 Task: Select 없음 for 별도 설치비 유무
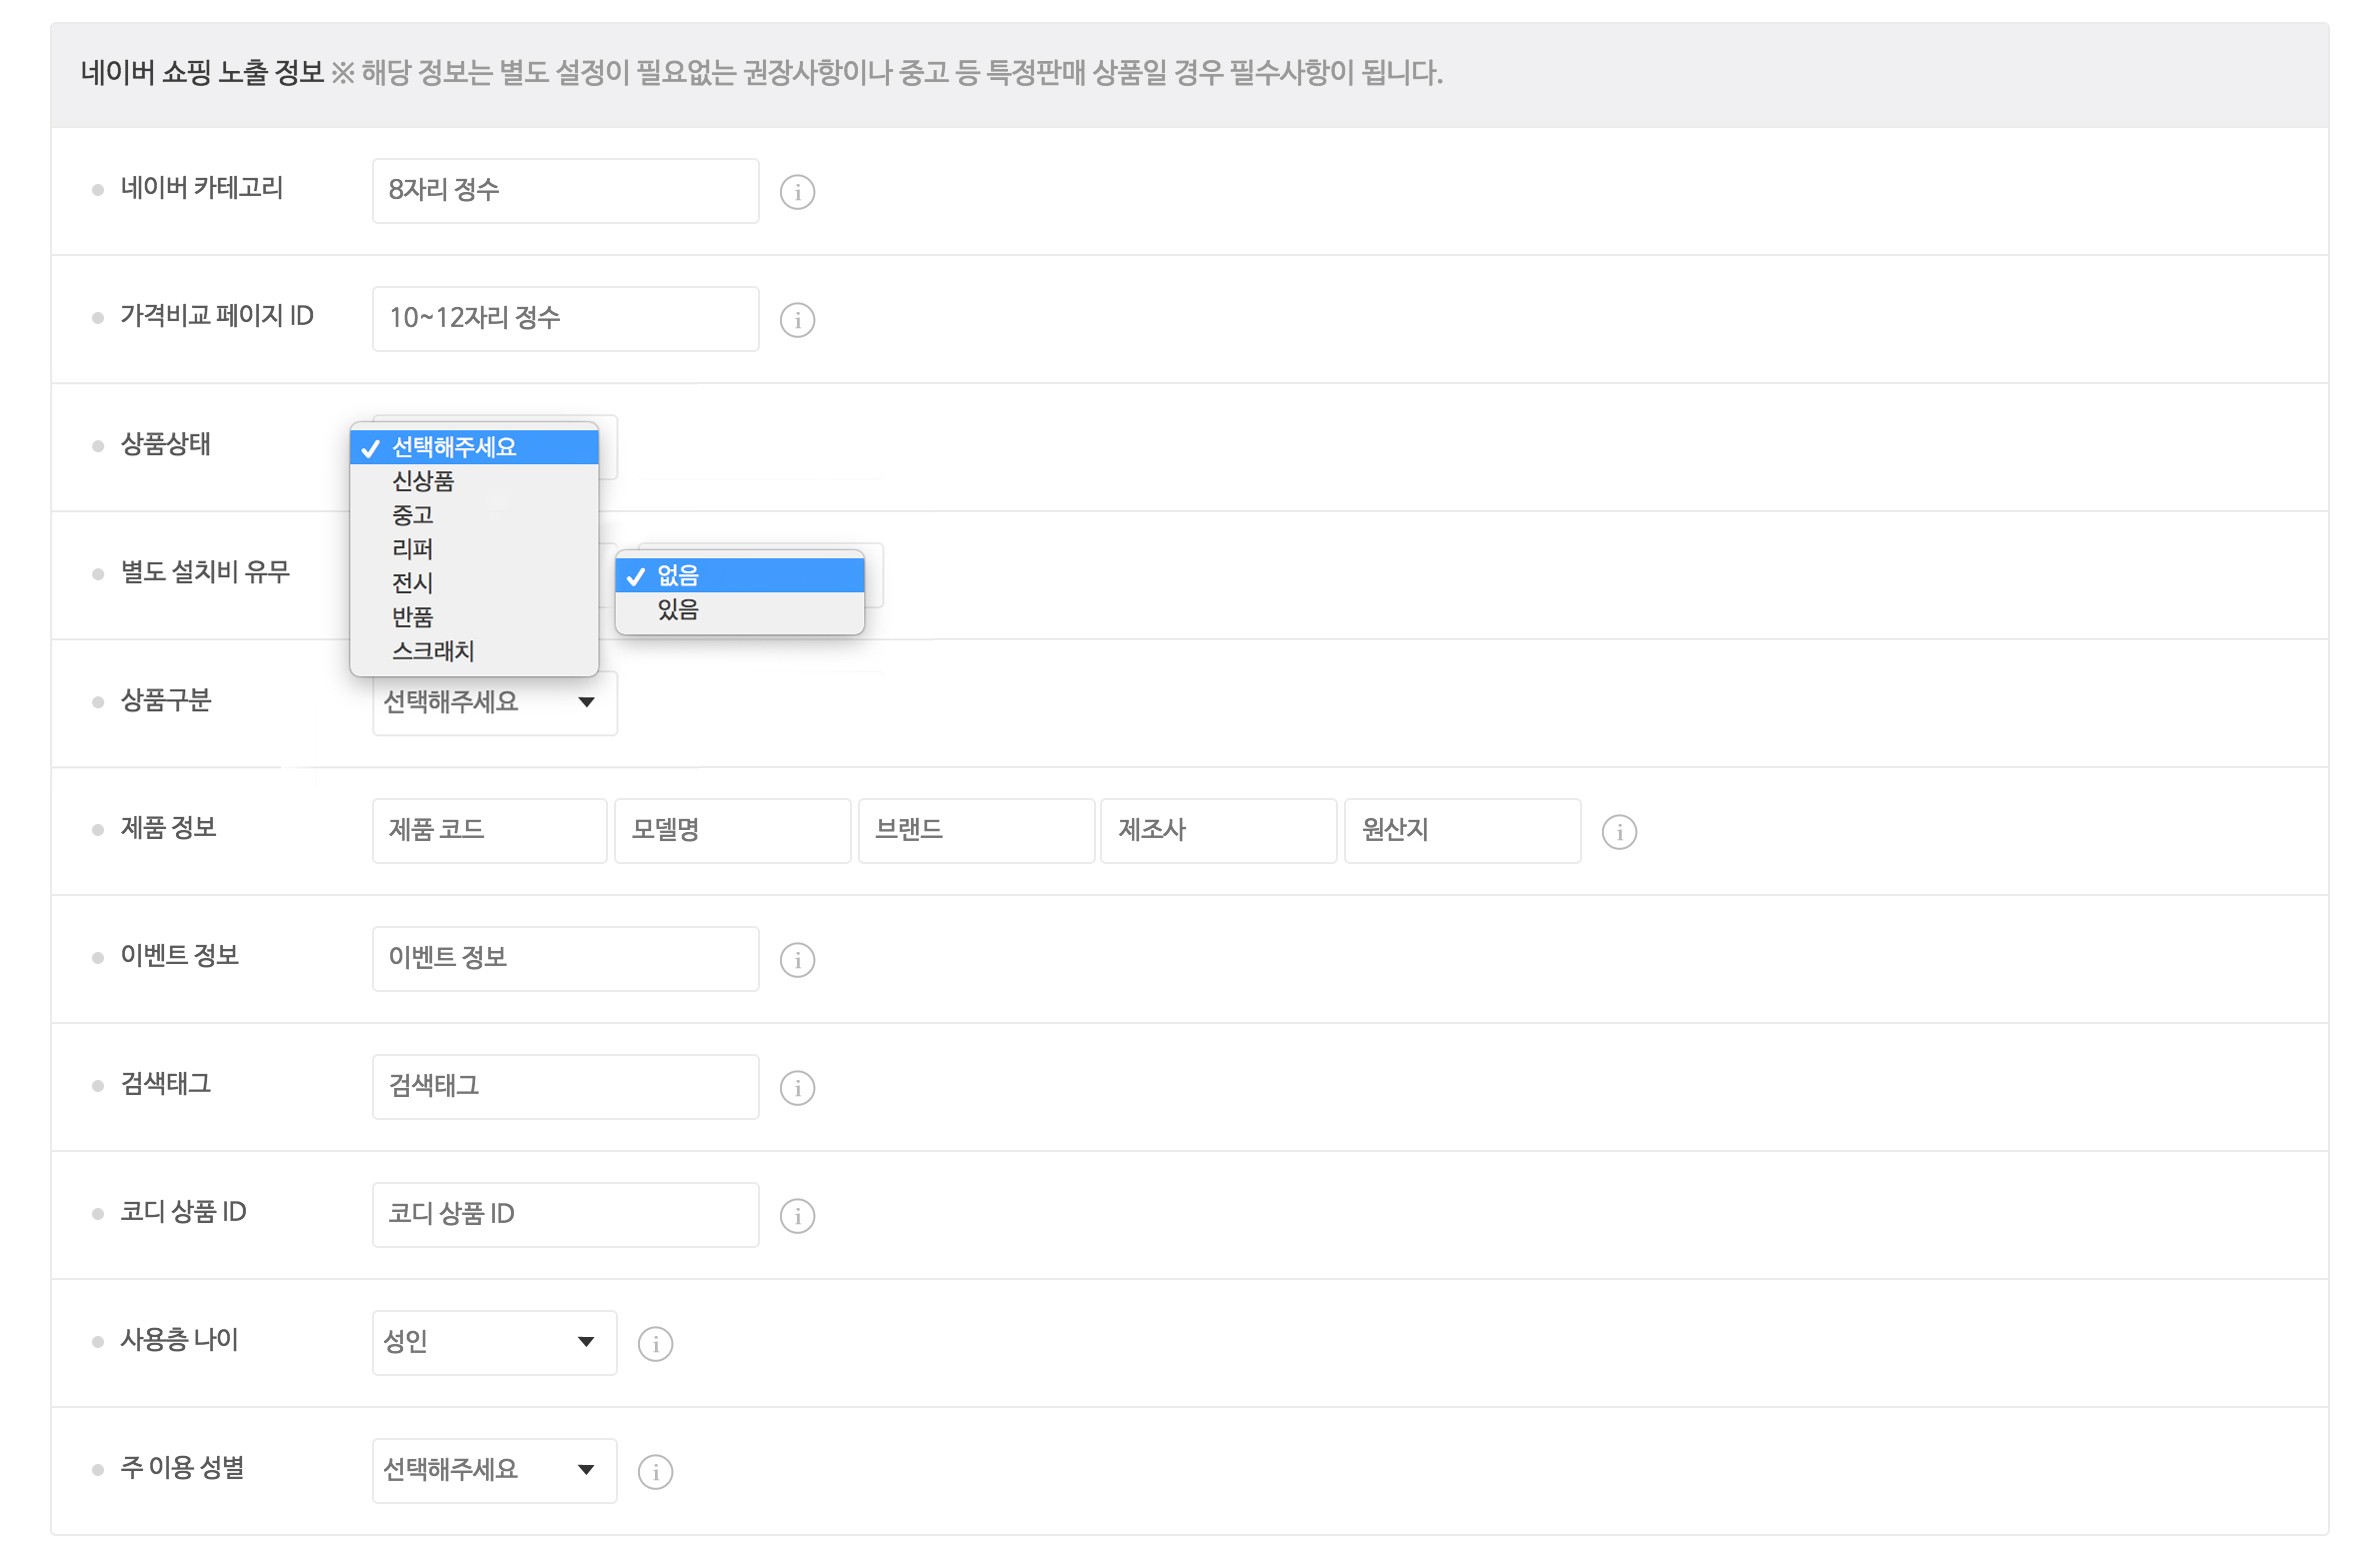coord(739,575)
